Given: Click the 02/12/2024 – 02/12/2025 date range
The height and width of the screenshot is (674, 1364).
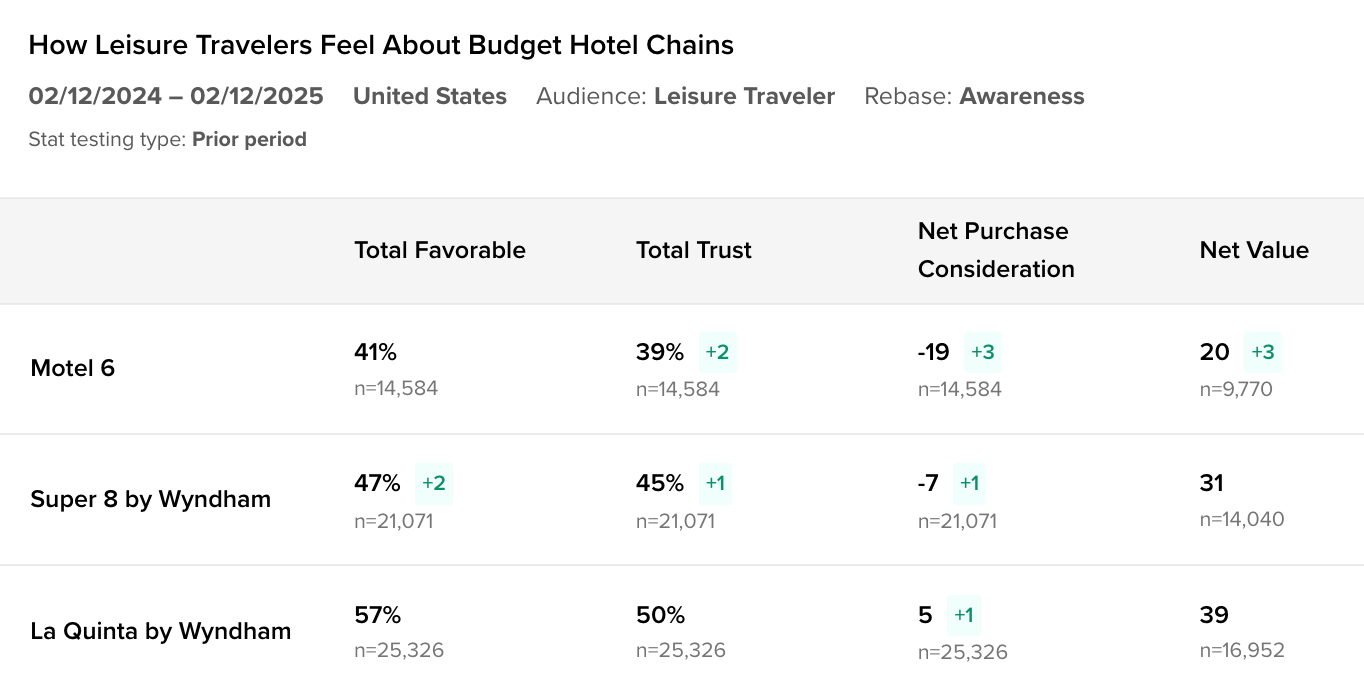Looking at the screenshot, I should tap(176, 96).
